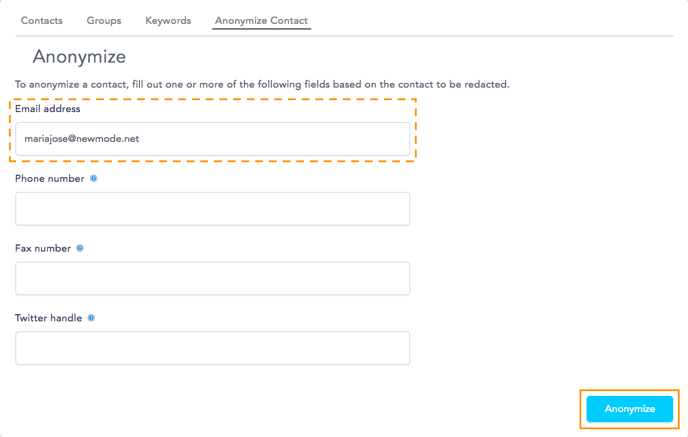
Task: Select the Anonymize Contact tab
Action: coord(261,21)
